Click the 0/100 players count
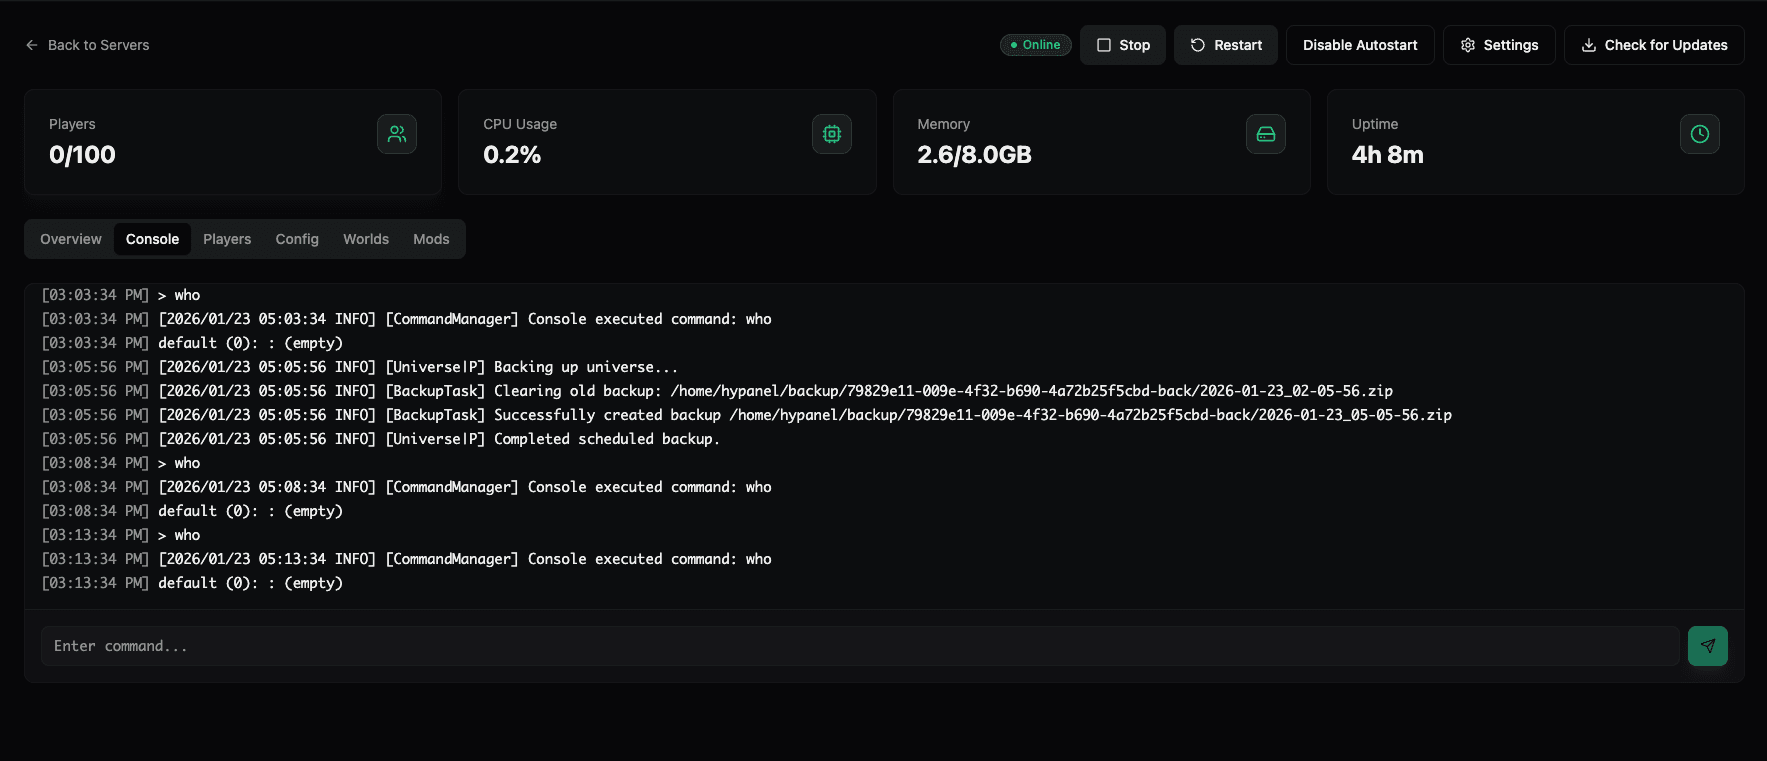The image size is (1767, 761). (x=82, y=155)
